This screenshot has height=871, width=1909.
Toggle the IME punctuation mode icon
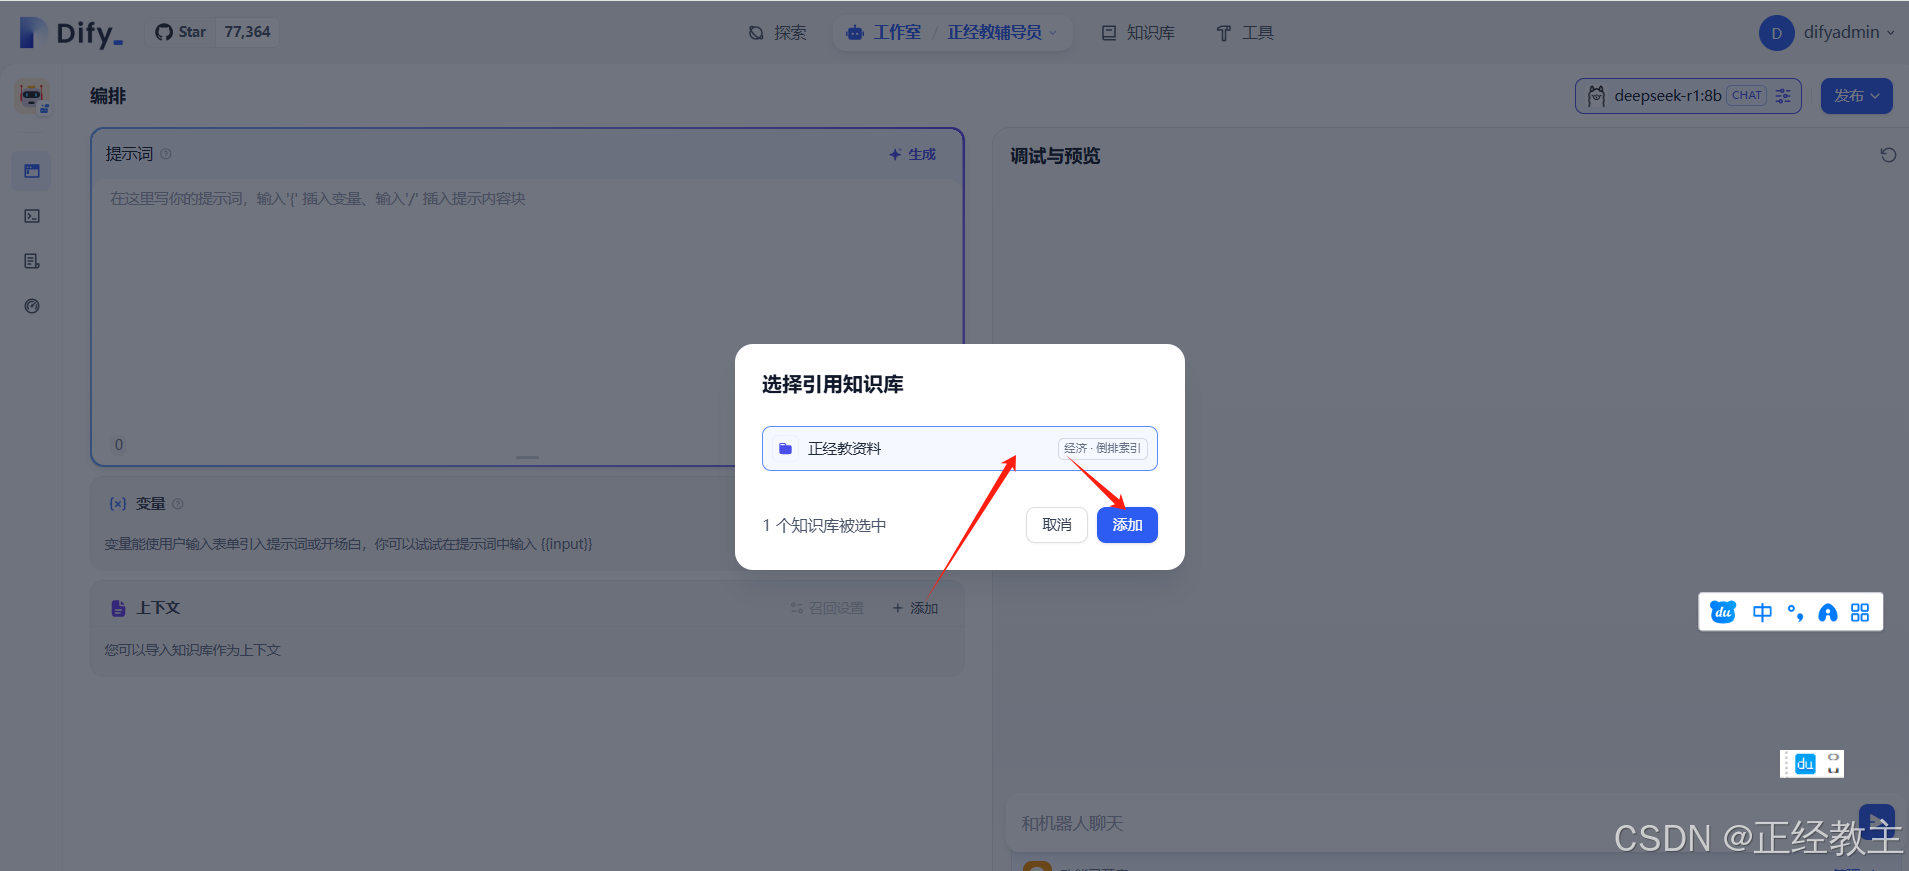pyautogui.click(x=1795, y=612)
